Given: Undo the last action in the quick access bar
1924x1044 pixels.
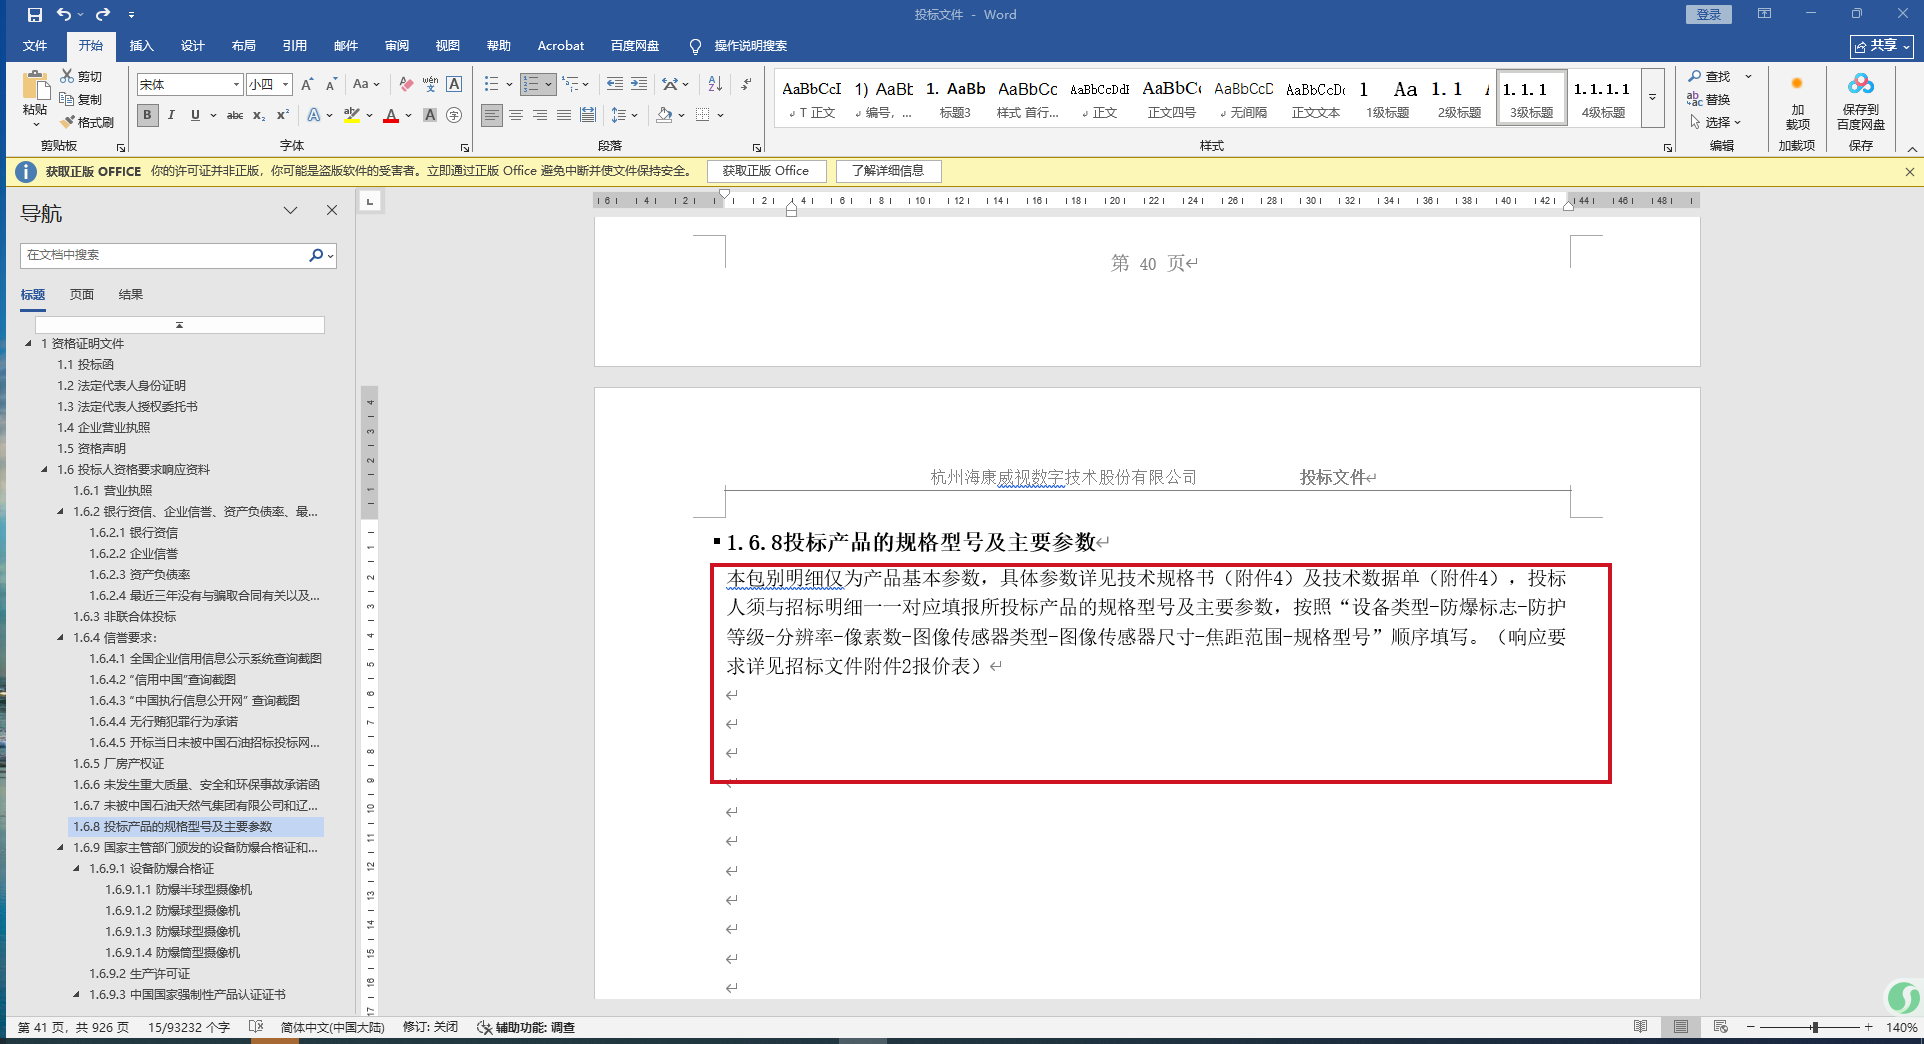Looking at the screenshot, I should click(64, 15).
